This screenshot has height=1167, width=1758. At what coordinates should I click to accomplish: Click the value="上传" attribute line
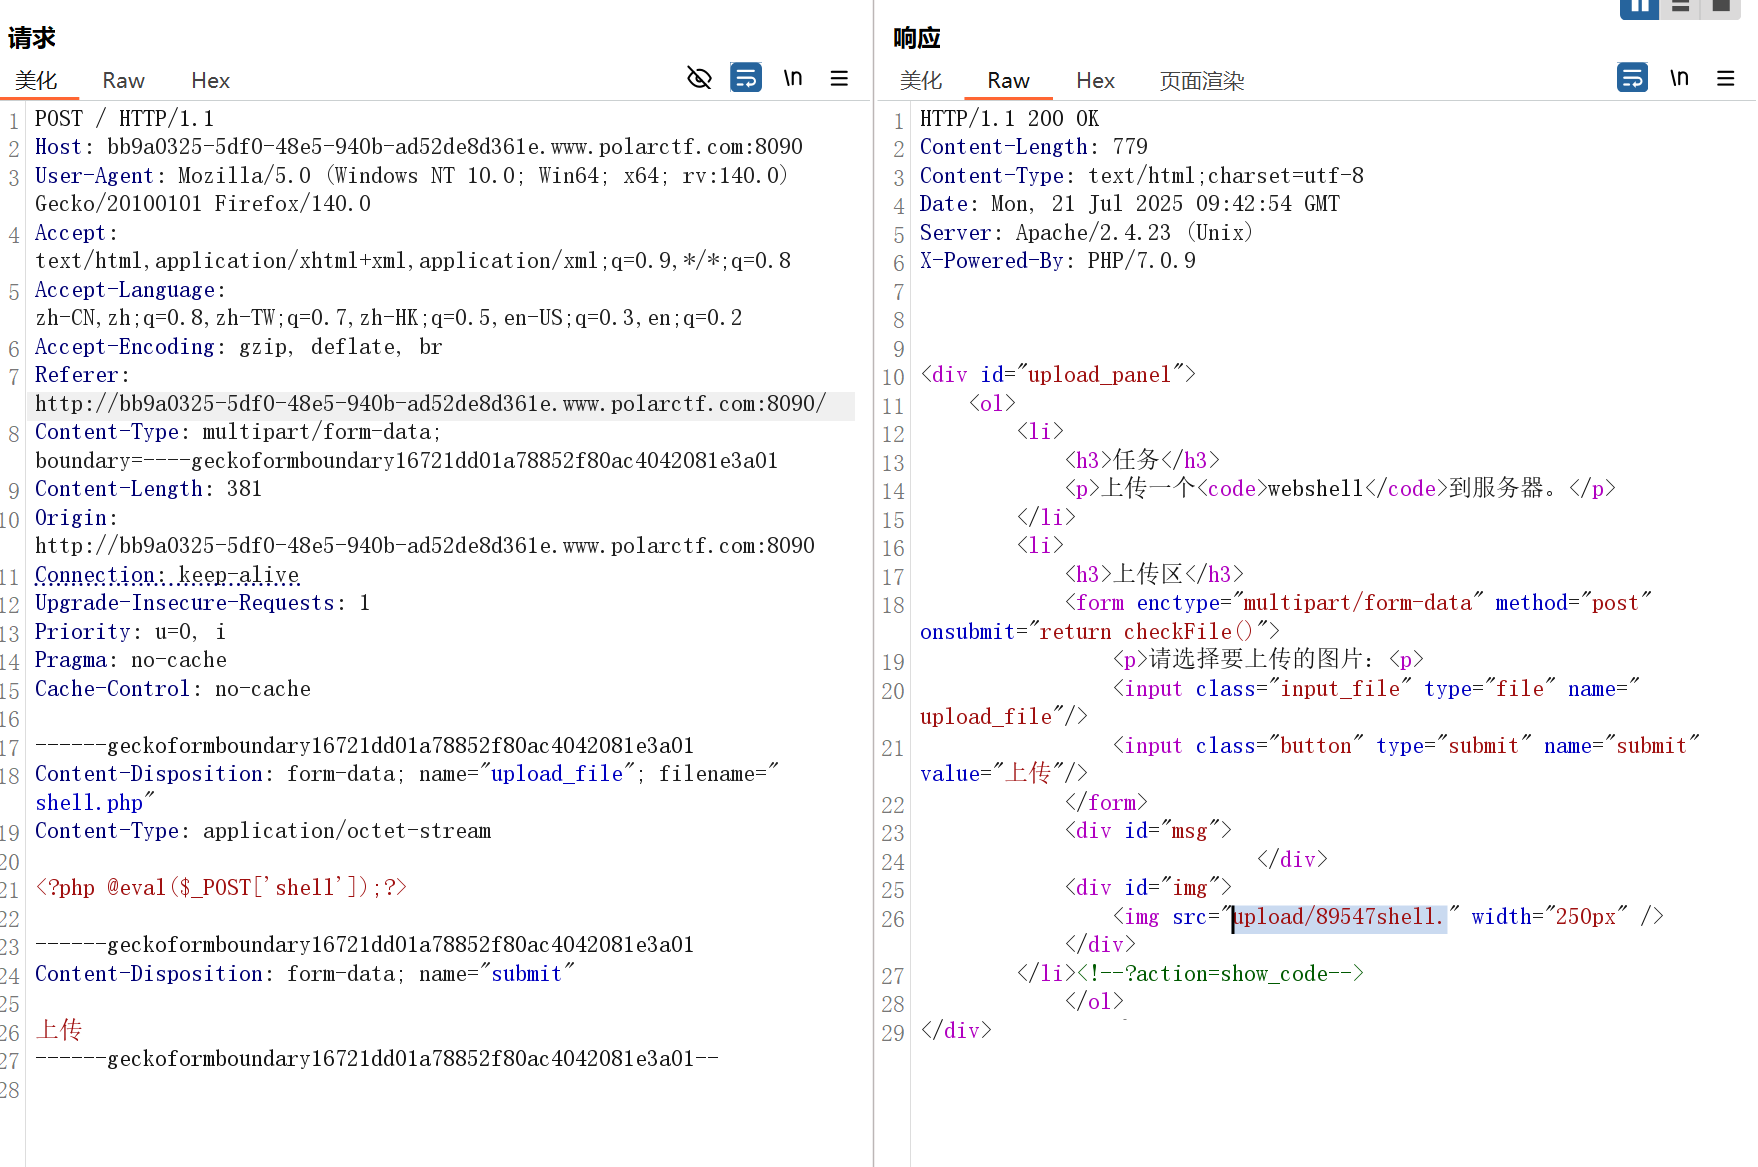pos(1004,773)
